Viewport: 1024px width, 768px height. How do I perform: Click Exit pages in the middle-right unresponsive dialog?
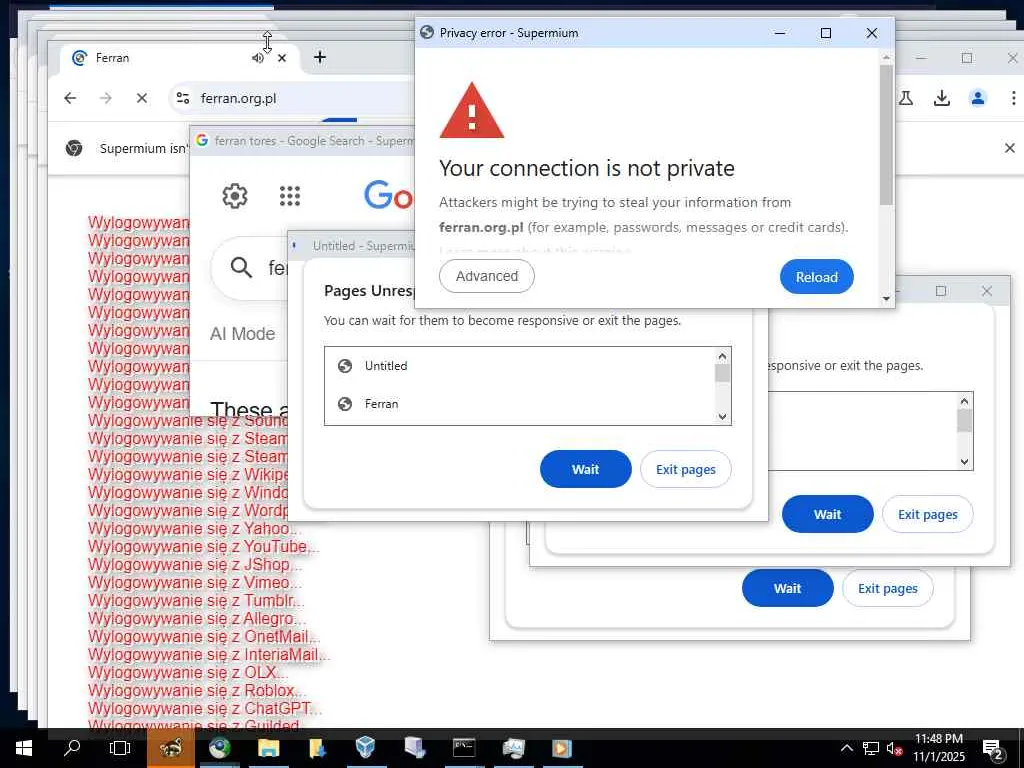coord(927,514)
